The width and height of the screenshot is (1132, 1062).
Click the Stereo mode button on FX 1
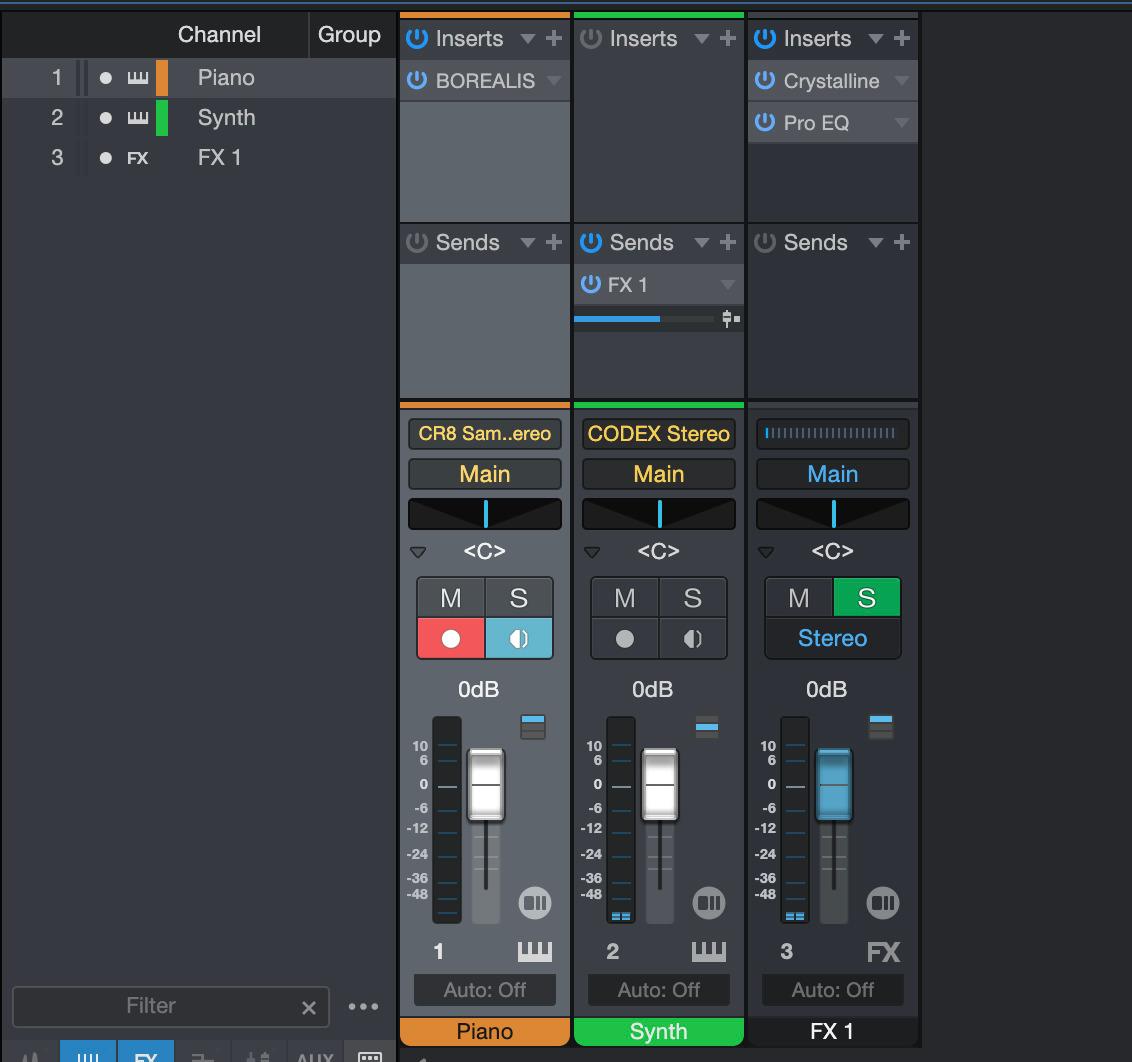pos(832,638)
